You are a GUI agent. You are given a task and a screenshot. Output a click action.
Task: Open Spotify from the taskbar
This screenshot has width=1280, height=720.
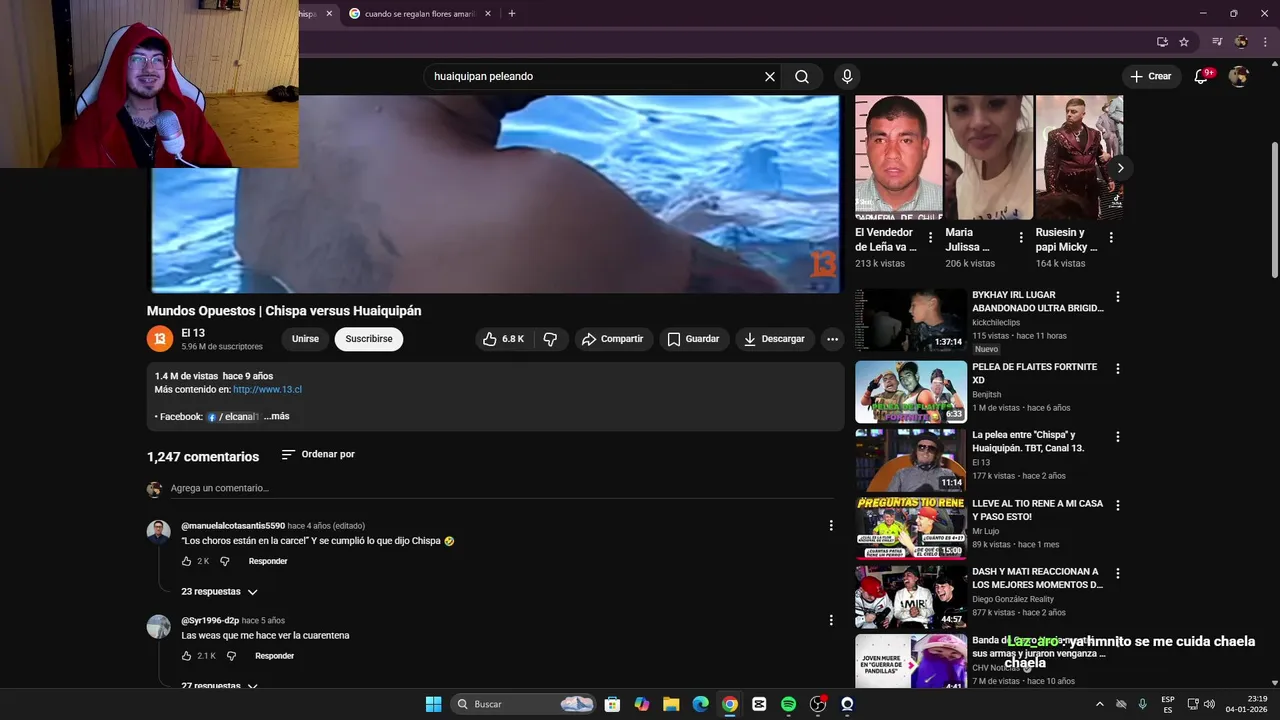(788, 704)
